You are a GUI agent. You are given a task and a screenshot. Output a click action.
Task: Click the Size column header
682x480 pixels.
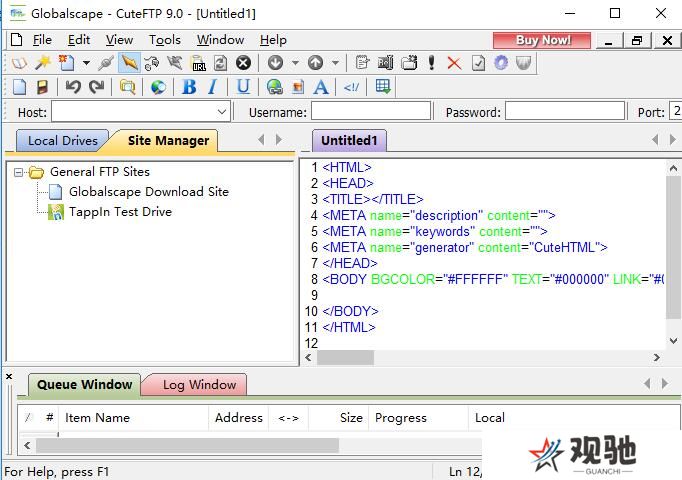click(x=338, y=418)
